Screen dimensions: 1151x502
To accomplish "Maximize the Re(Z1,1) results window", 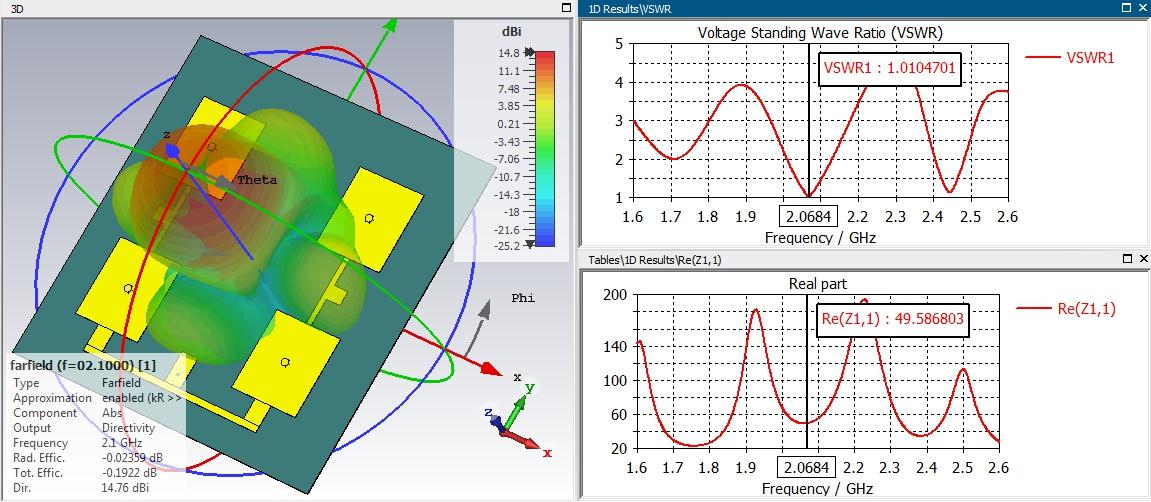I will (x=1127, y=259).
